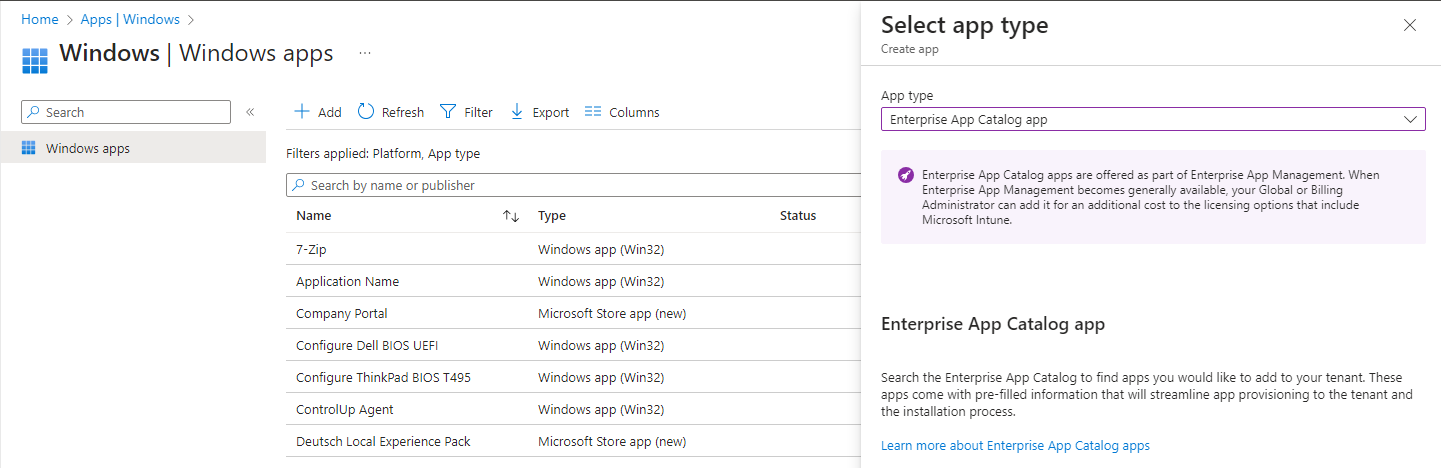The image size is (1441, 468).
Task: Export the app list
Action: coord(540,112)
